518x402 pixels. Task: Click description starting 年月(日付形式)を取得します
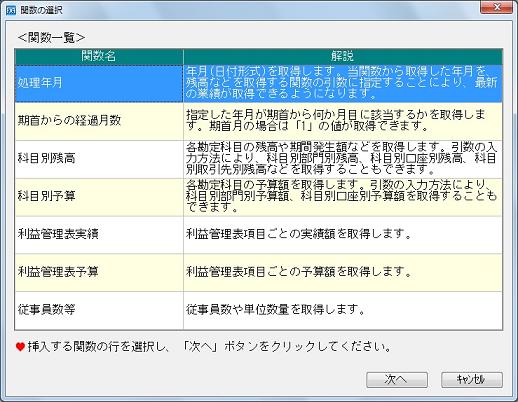(x=342, y=83)
